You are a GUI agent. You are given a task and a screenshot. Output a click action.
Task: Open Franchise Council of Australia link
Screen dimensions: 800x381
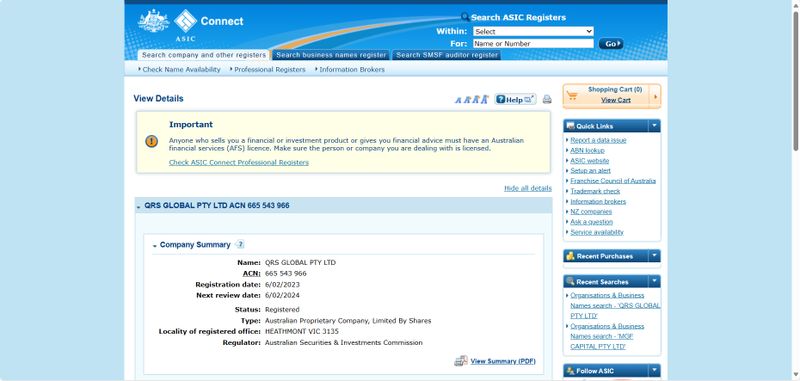613,181
